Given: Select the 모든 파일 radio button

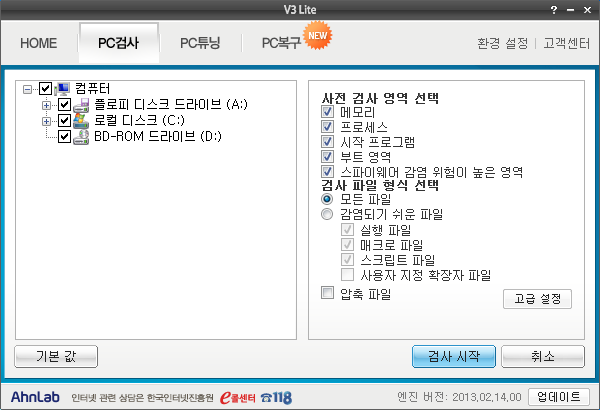Looking at the screenshot, I should (327, 199).
